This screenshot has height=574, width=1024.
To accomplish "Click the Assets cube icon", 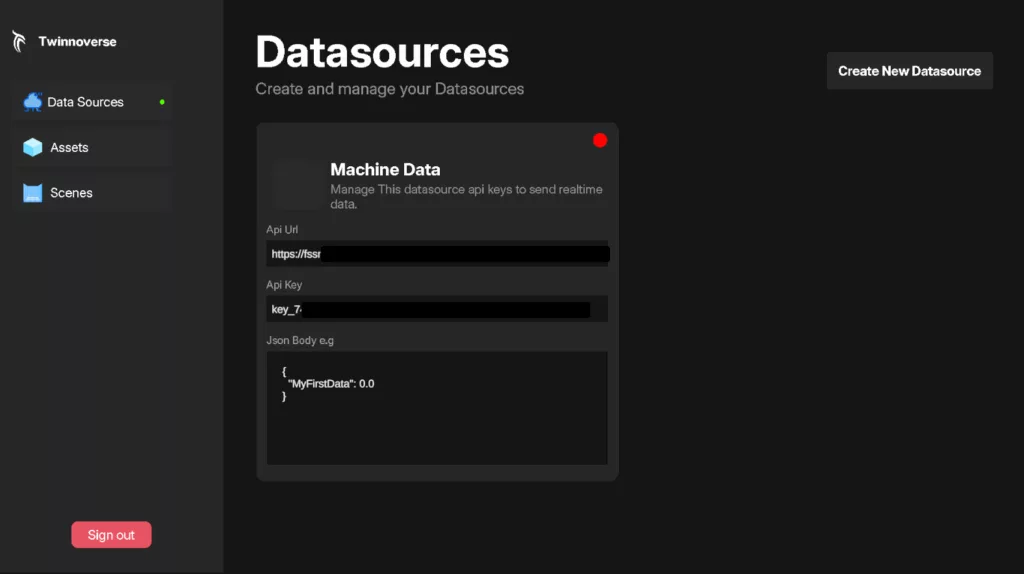I will coord(33,148).
